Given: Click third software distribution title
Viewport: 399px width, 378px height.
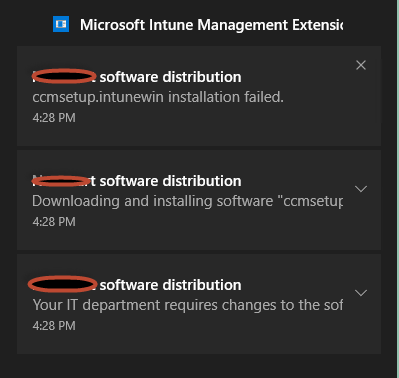Looking at the screenshot, I should pyautogui.click(x=170, y=285).
